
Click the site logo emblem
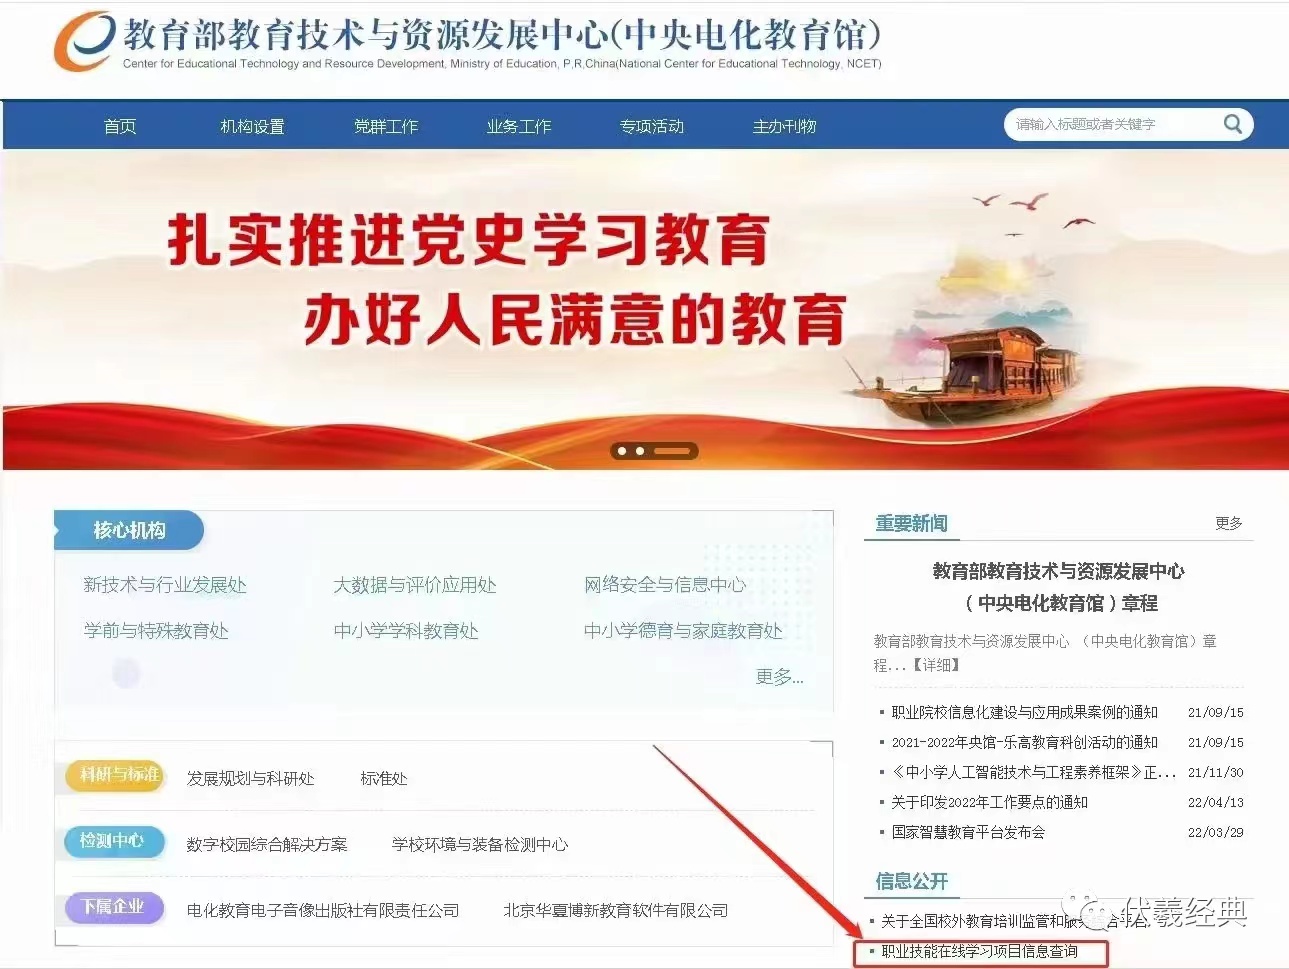tap(84, 40)
